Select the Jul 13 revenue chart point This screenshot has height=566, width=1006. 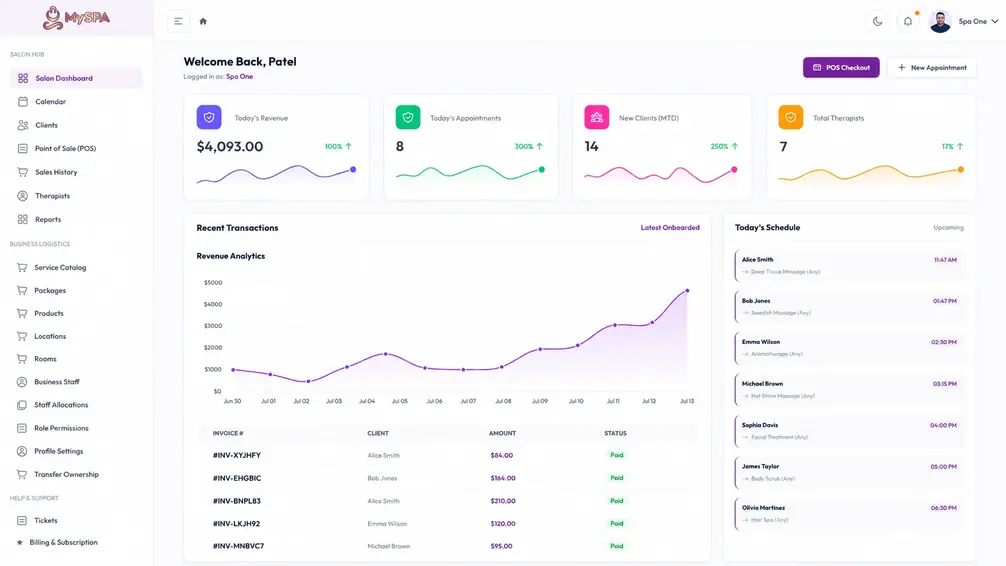(687, 291)
